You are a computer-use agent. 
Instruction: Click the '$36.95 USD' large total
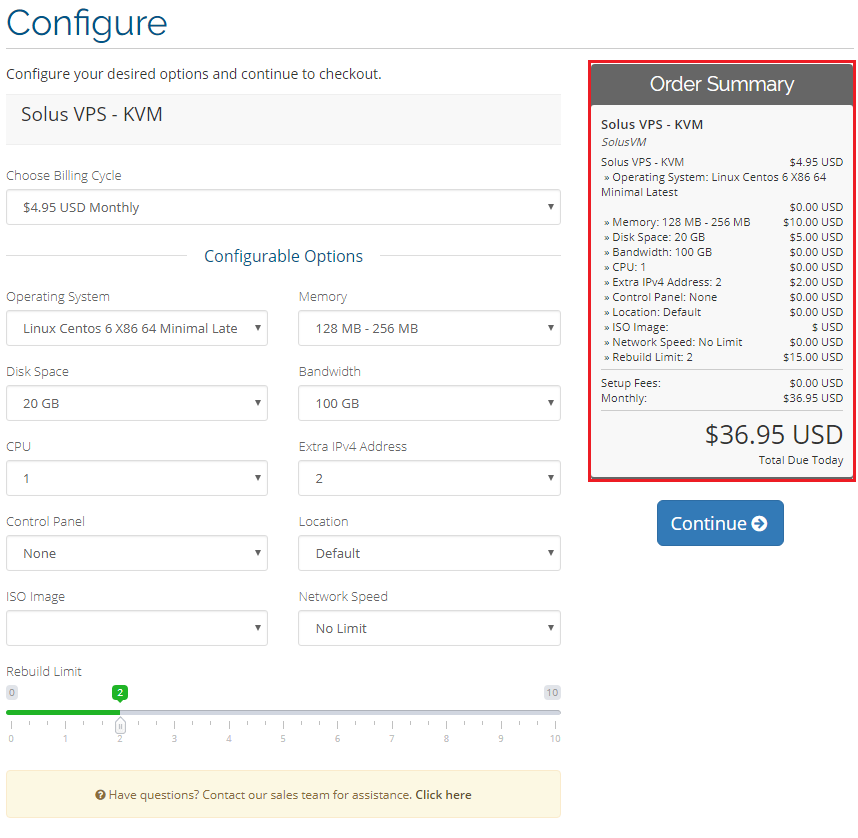774,435
